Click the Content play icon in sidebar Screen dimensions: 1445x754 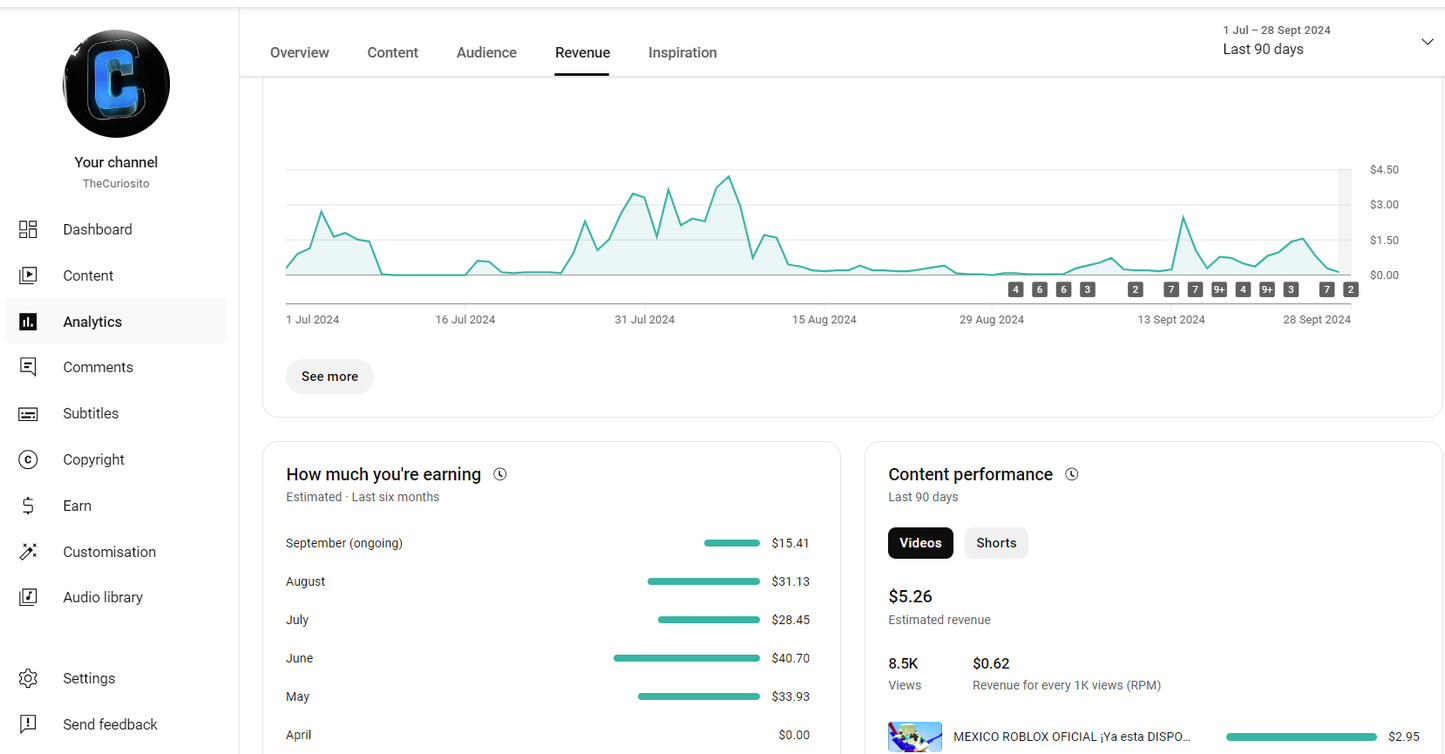click(x=28, y=276)
